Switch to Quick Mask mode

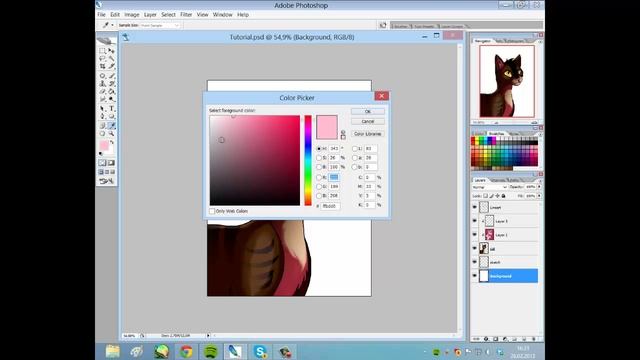pyautogui.click(x=111, y=162)
